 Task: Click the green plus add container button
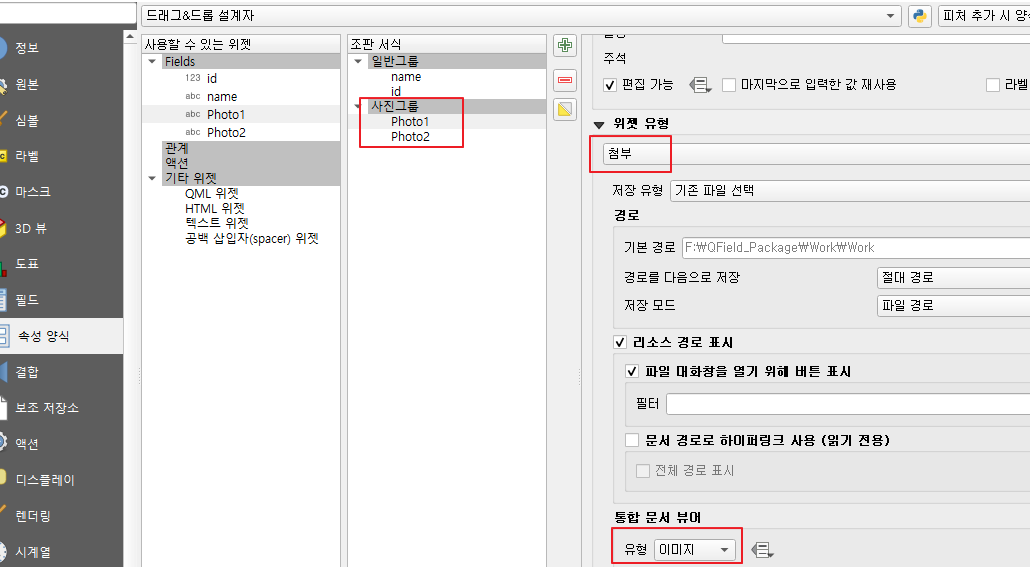[x=564, y=45]
